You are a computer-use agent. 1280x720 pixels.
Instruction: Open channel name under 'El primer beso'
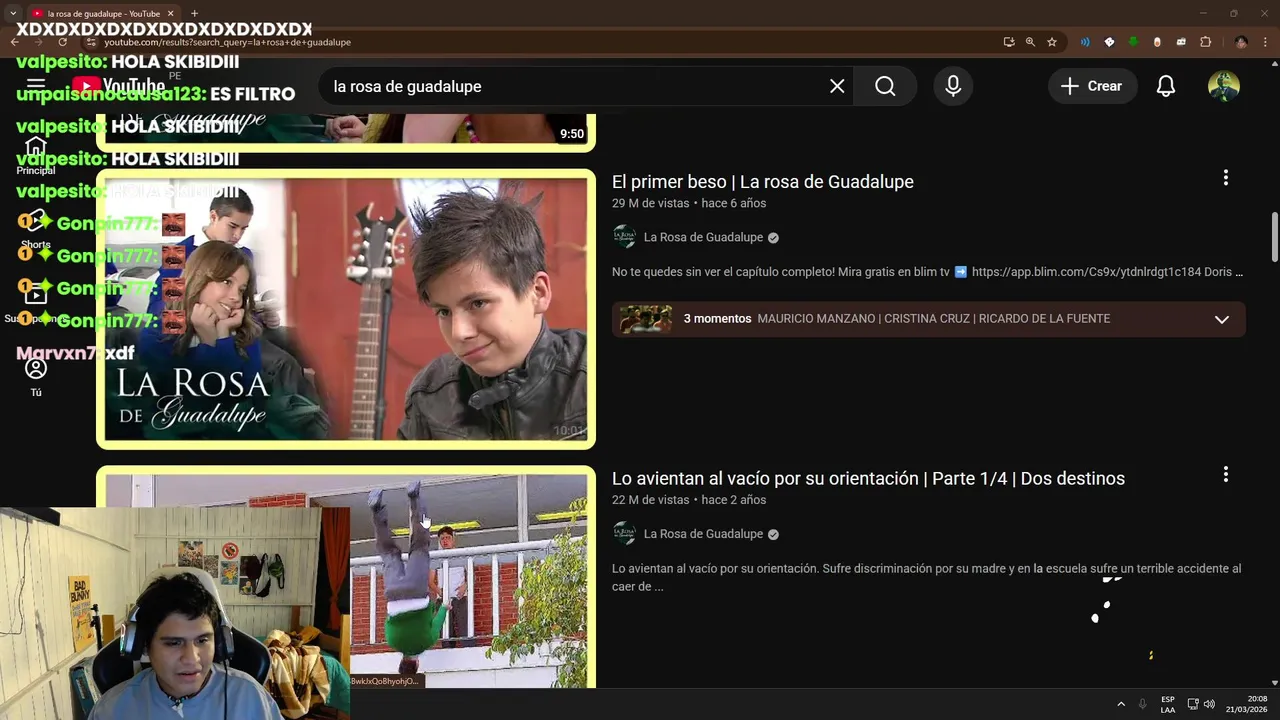[703, 237]
